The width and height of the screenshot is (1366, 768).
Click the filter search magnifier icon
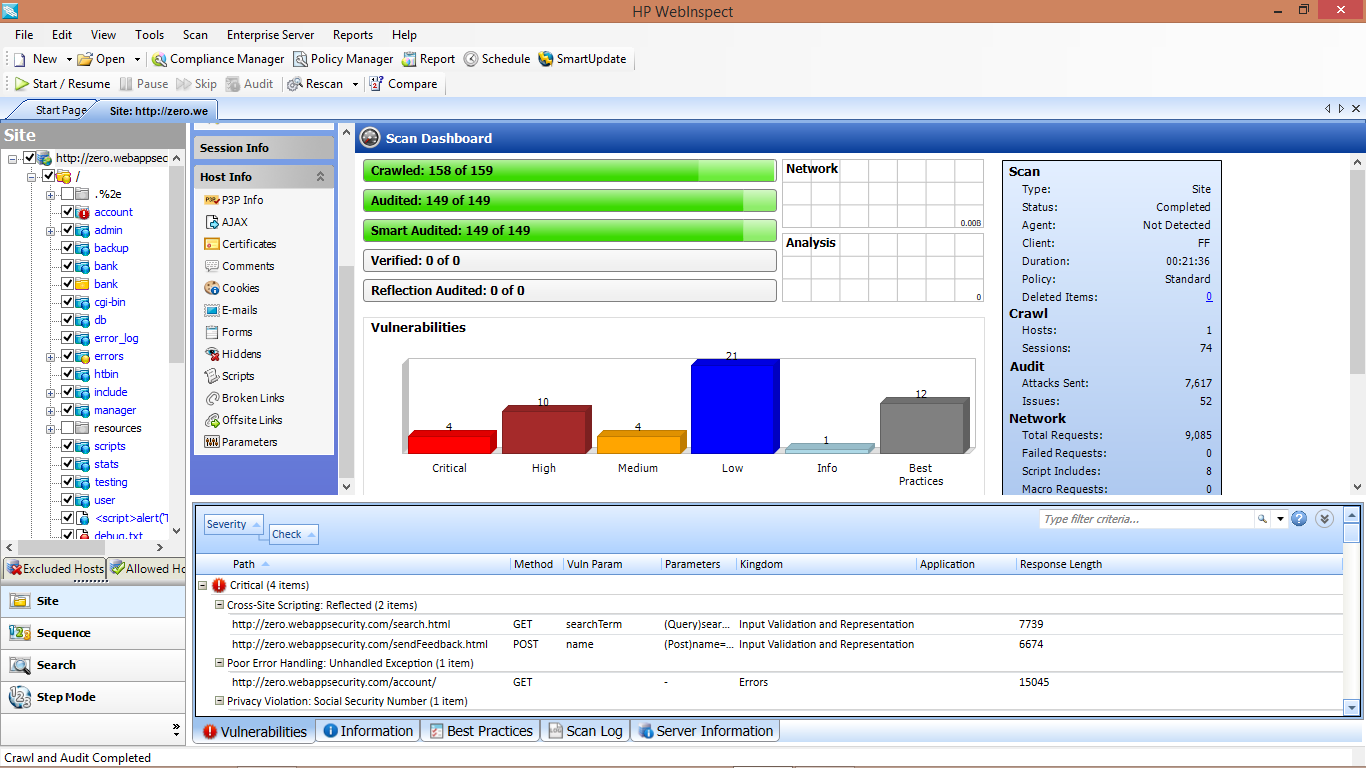click(x=1263, y=519)
